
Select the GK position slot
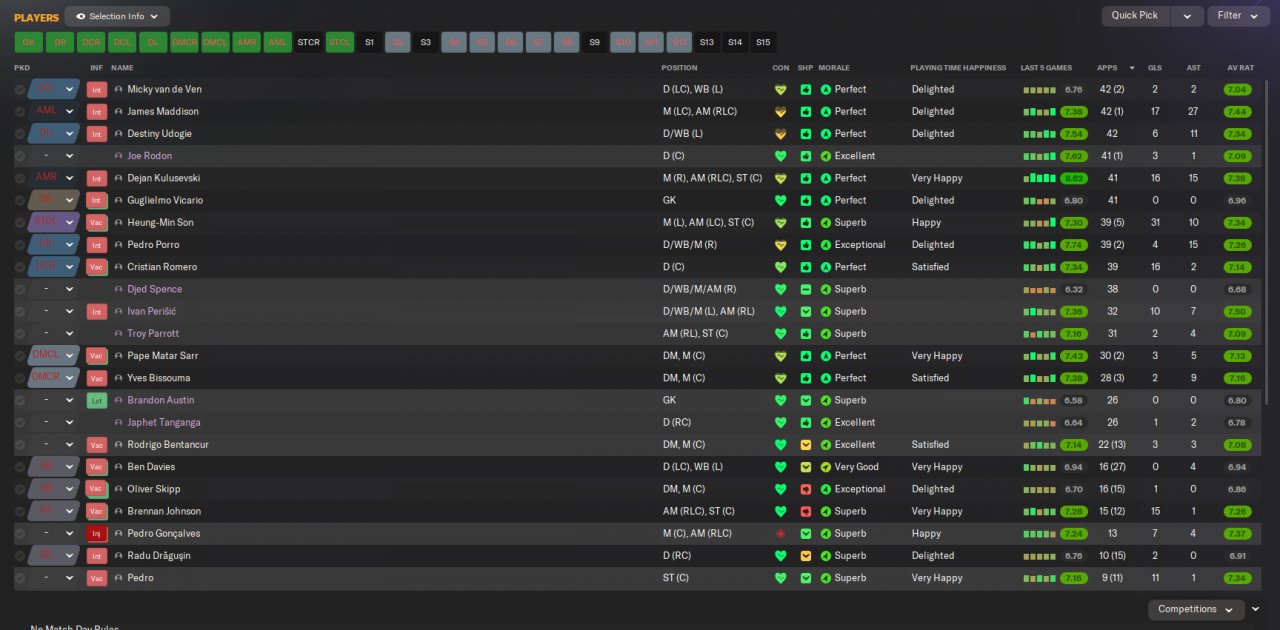pyautogui.click(x=28, y=43)
